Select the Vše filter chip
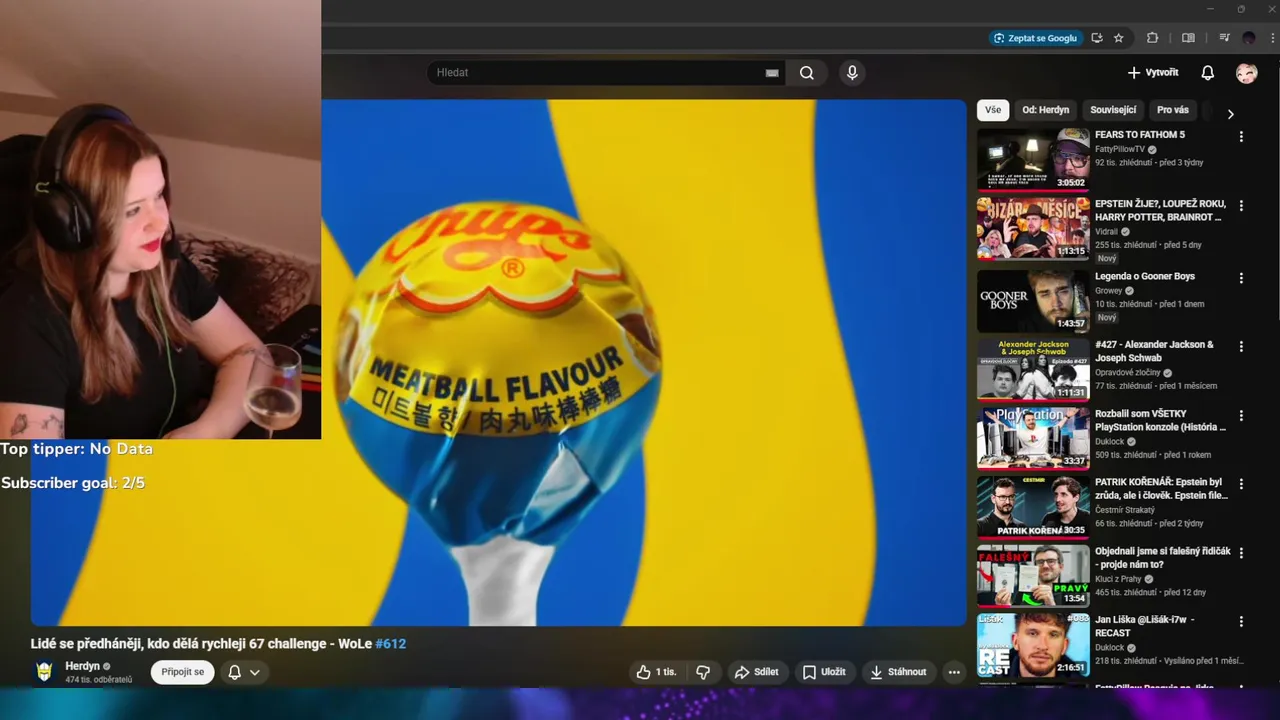Image resolution: width=1280 pixels, height=720 pixels. click(x=992, y=110)
